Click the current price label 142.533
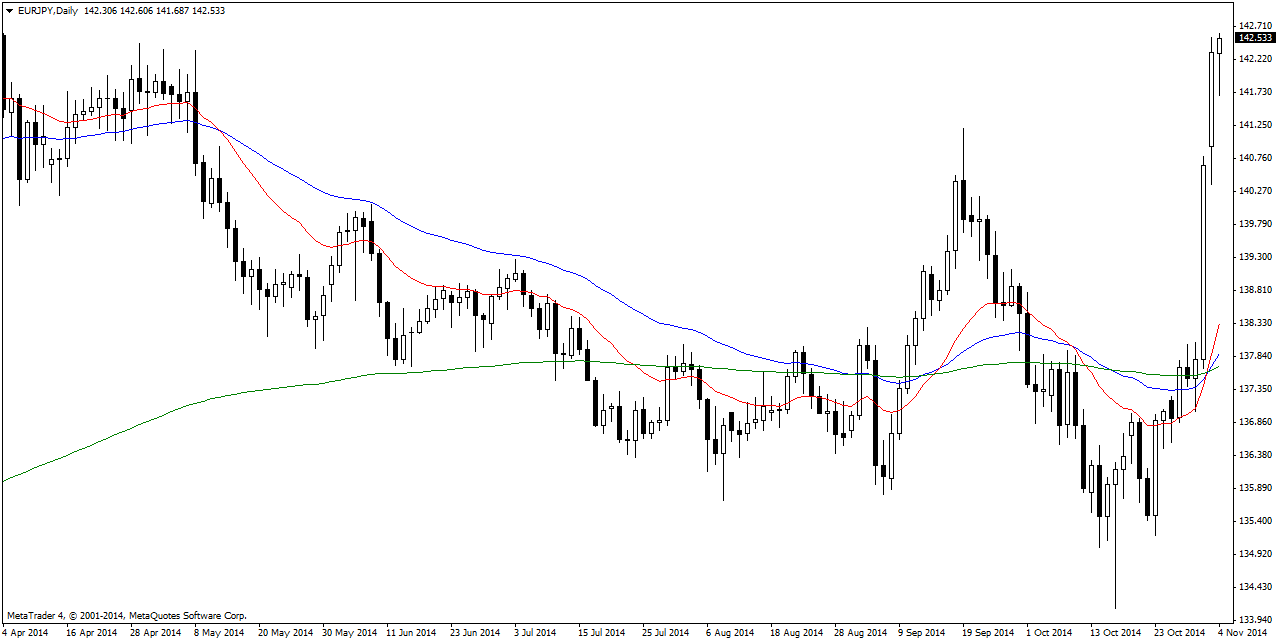 [x=1255, y=38]
